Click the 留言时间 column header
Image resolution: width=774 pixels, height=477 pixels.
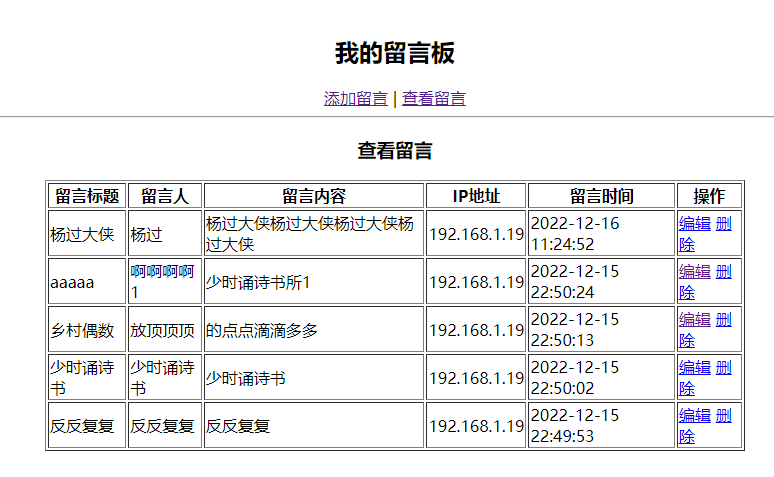[x=602, y=195]
